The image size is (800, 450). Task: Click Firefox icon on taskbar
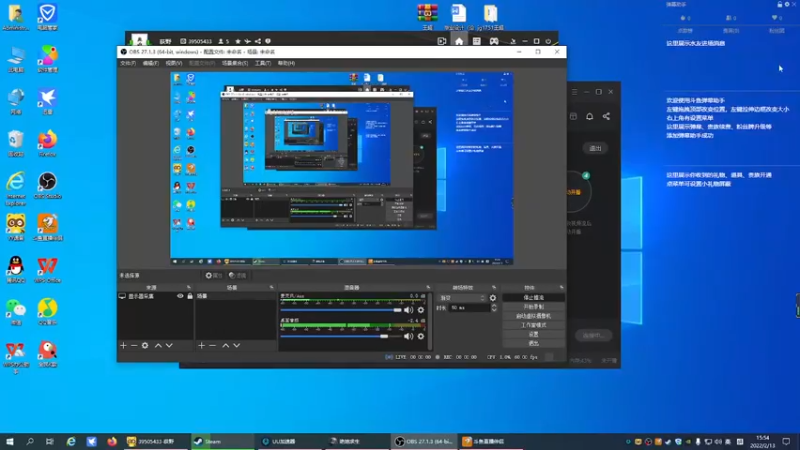[x=112, y=441]
